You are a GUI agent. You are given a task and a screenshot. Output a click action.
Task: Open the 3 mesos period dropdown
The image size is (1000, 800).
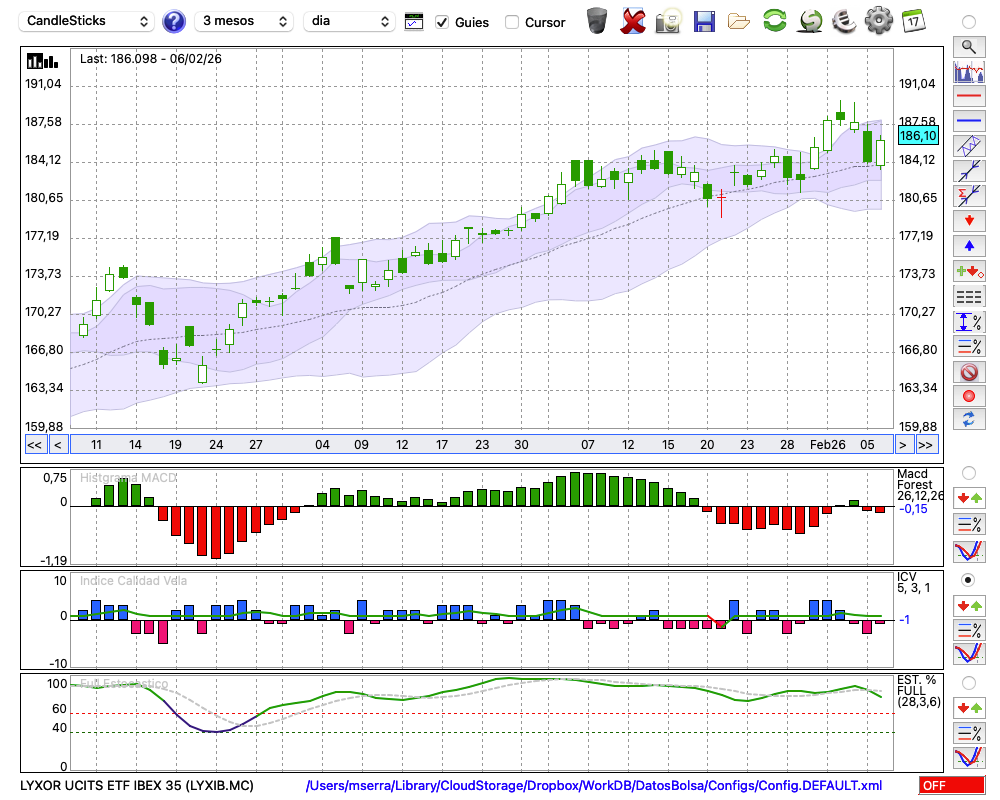244,21
